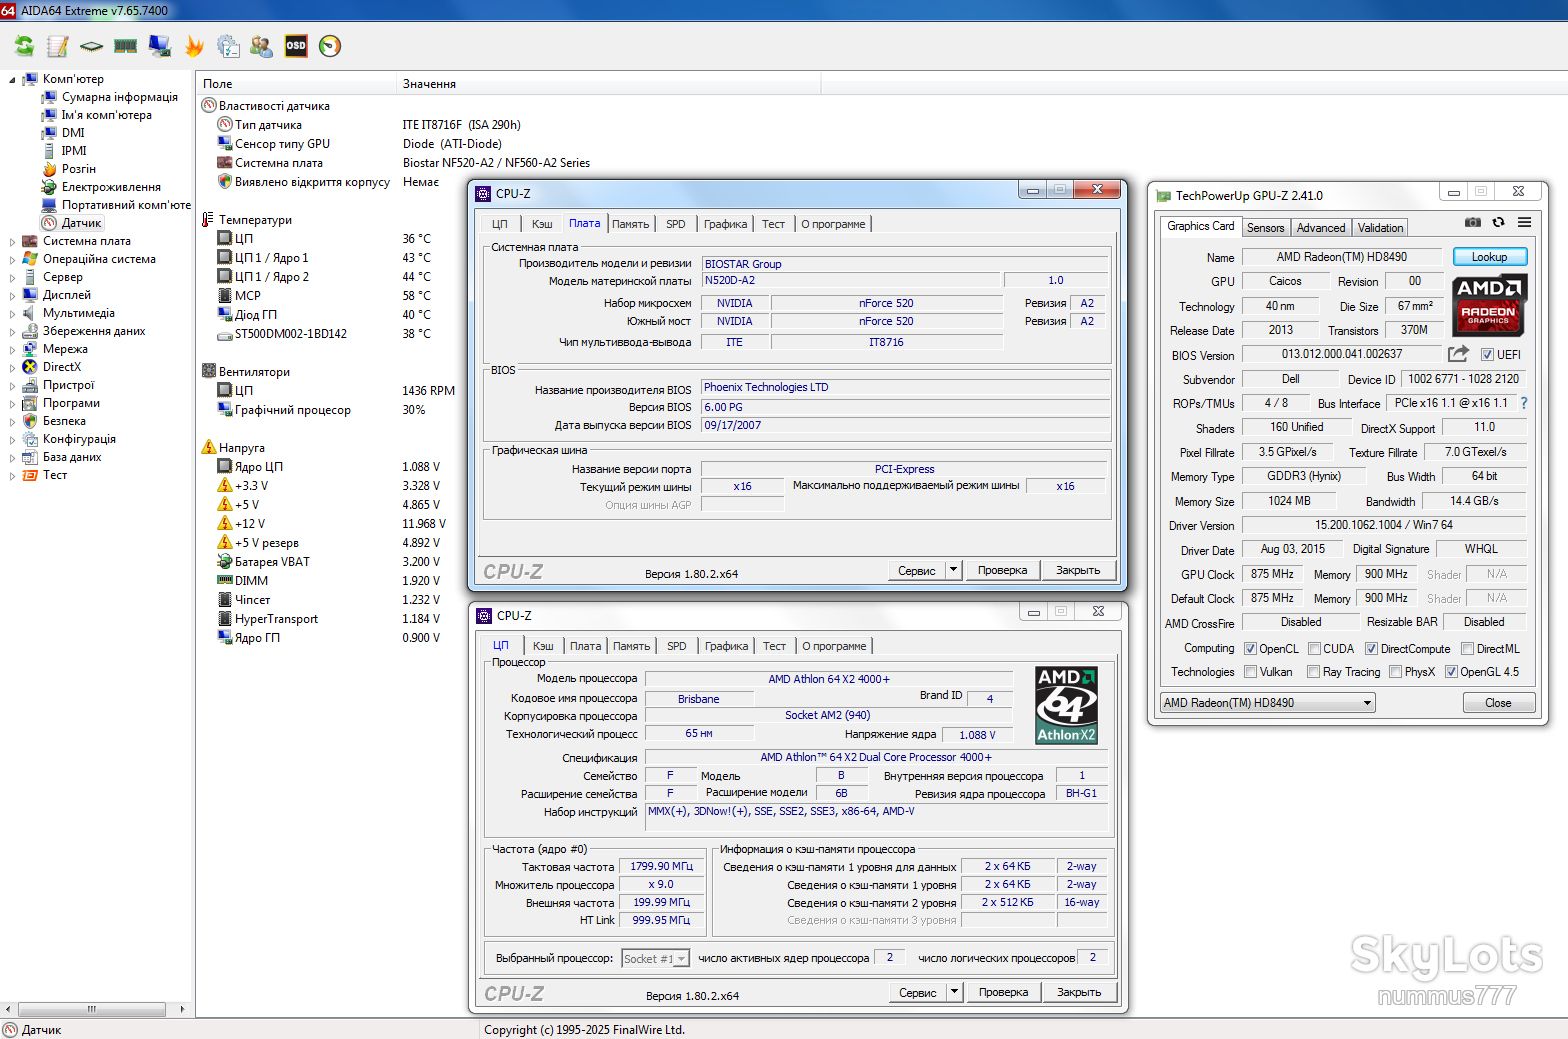
Task: Click the green Refresh arrows icon in AIDA64 toolbar
Action: point(24,46)
